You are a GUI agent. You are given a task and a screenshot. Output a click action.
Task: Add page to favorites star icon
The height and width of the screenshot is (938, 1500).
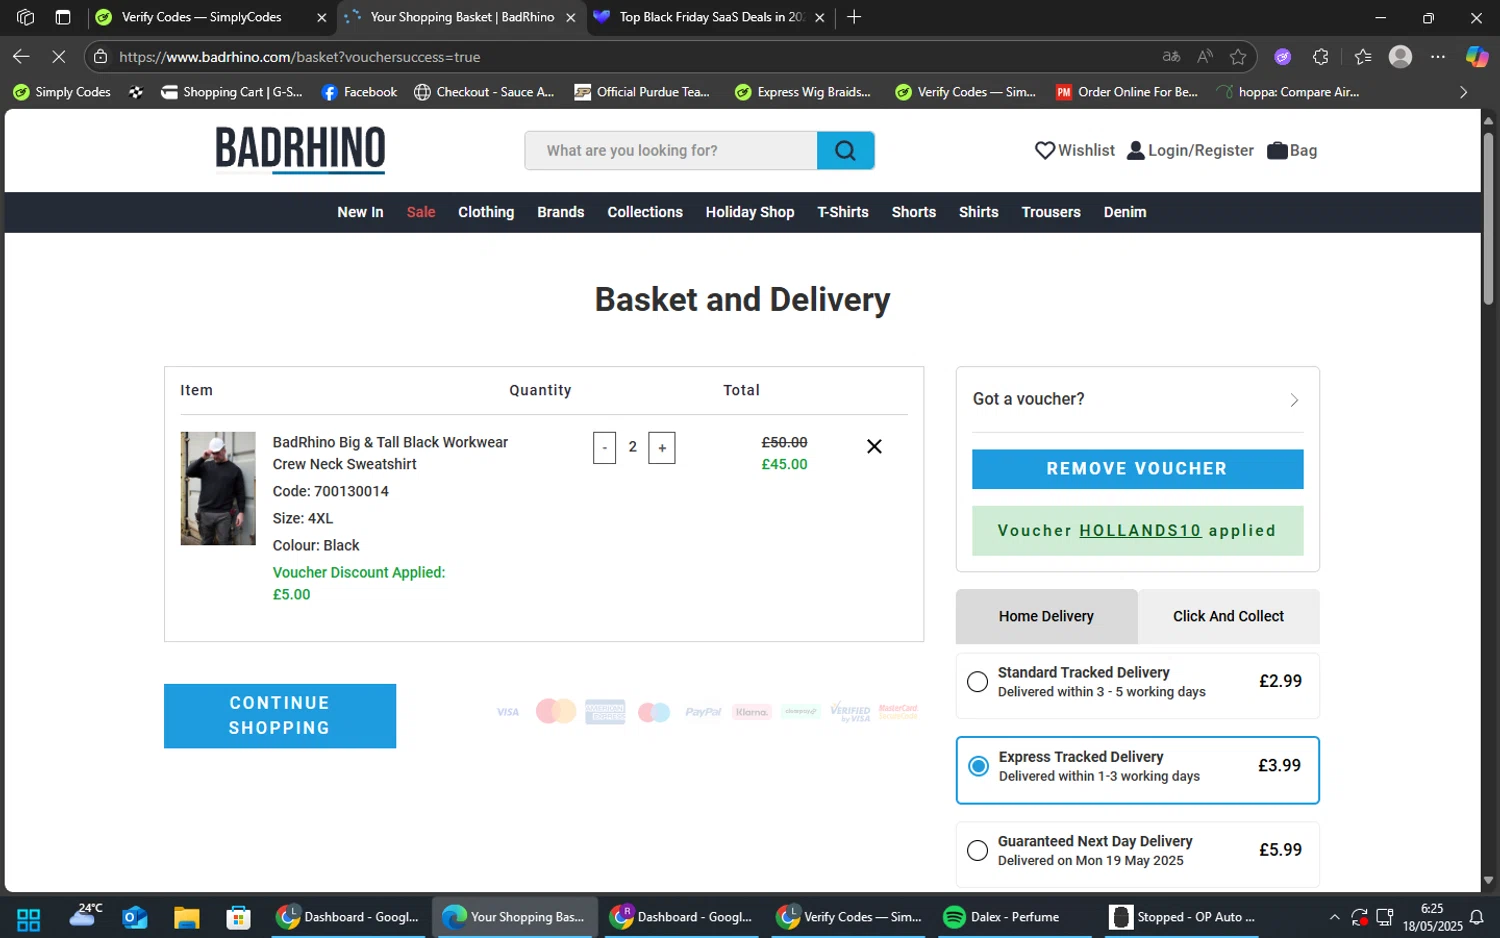click(x=1238, y=57)
